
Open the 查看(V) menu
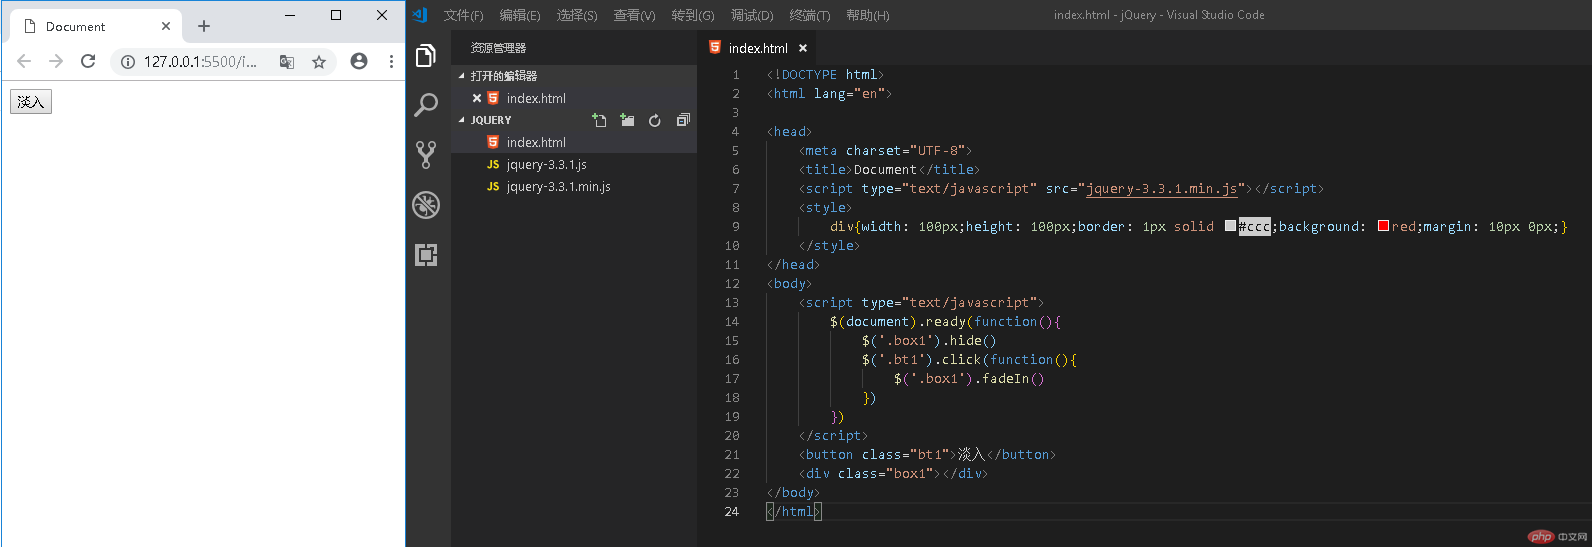(x=634, y=15)
